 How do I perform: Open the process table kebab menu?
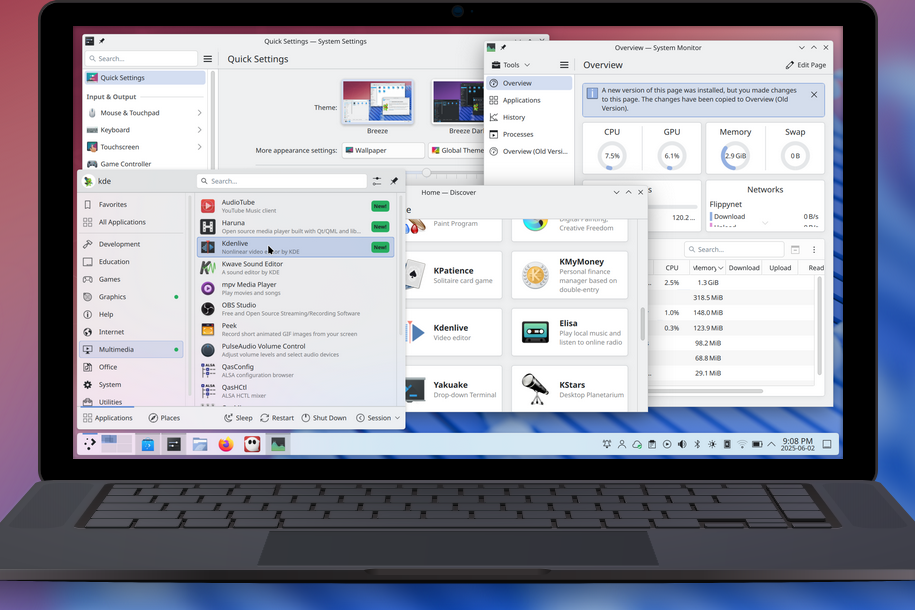(x=814, y=250)
